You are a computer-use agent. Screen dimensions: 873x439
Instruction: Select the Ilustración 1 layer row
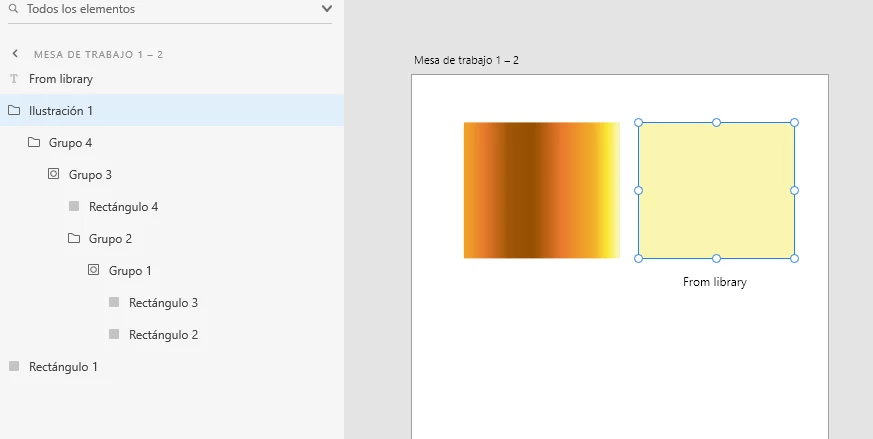(x=172, y=110)
